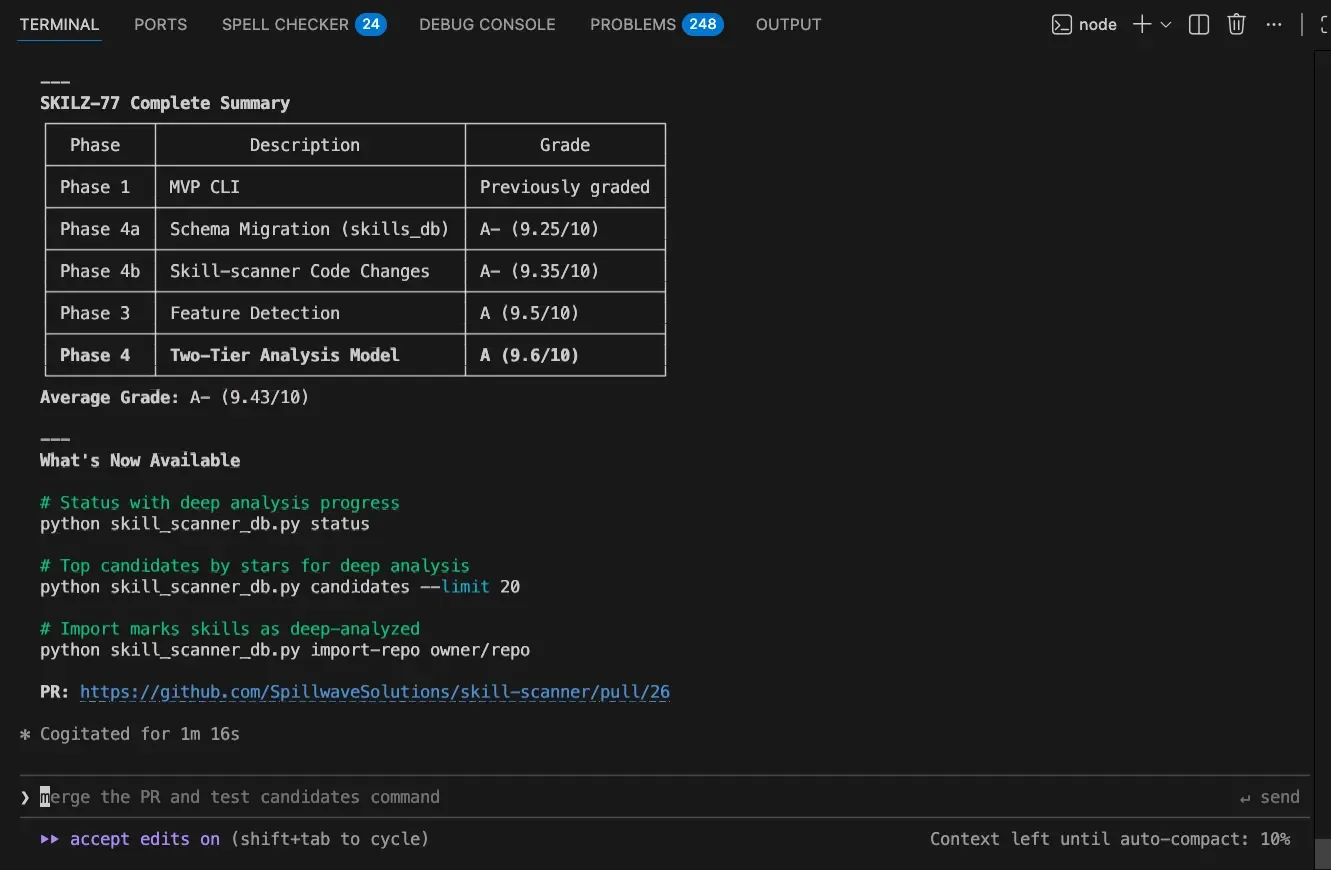Open the terminal more actions menu
The width and height of the screenshot is (1331, 870).
click(1274, 25)
